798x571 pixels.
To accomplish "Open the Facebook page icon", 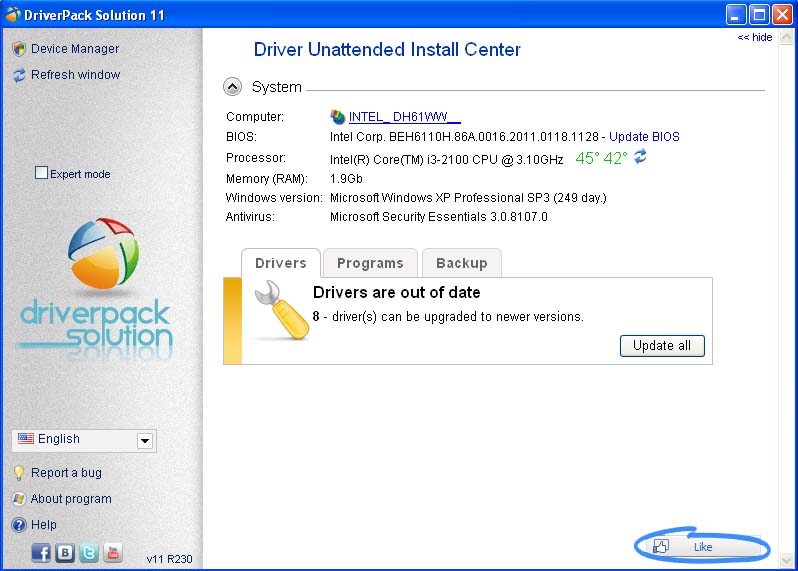I will click(41, 552).
